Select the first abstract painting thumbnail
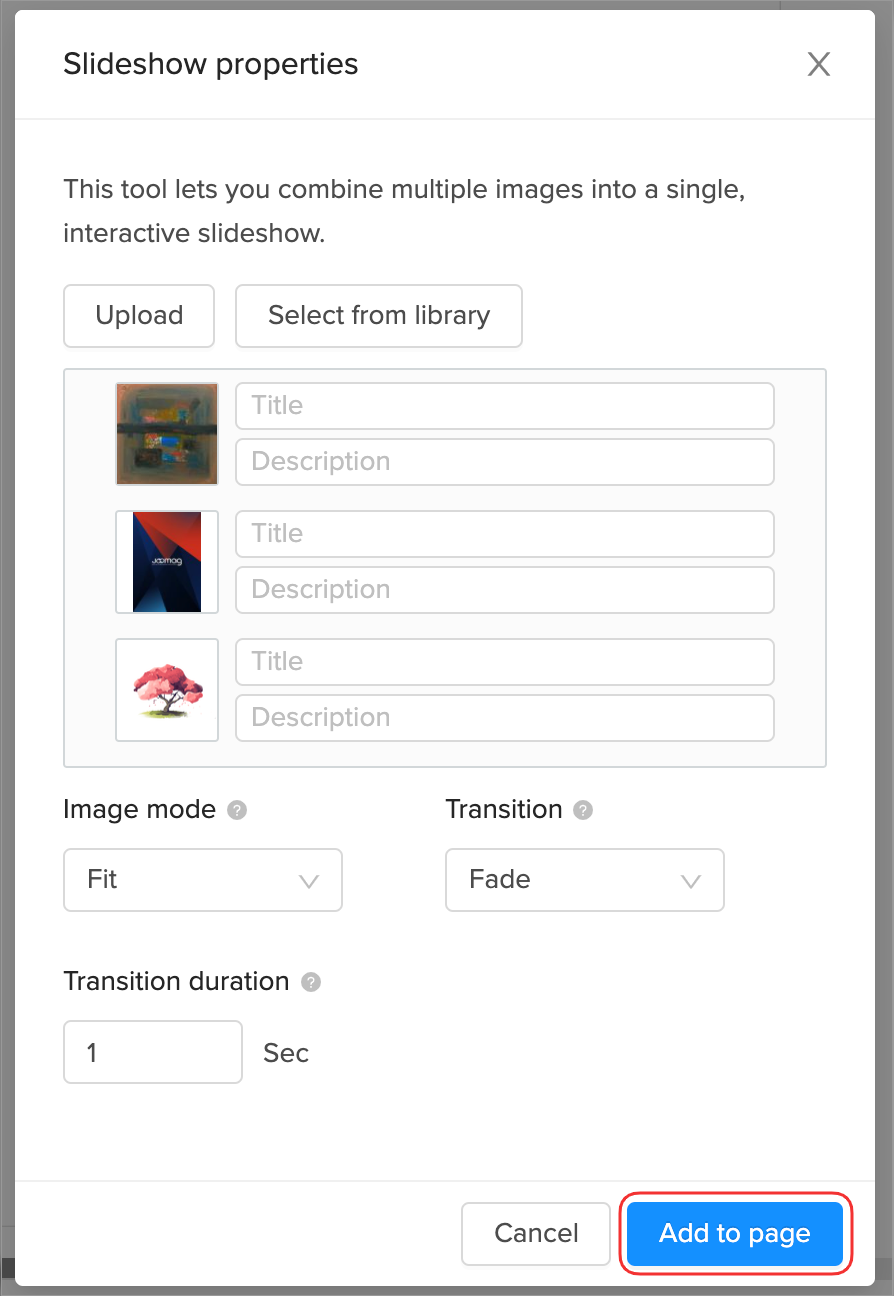The image size is (894, 1296). pos(167,434)
